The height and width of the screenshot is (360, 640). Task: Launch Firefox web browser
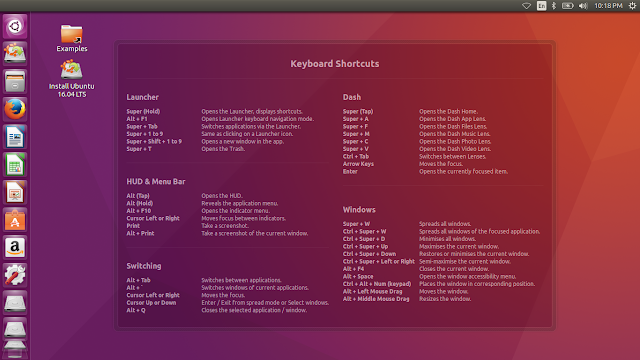pyautogui.click(x=15, y=109)
